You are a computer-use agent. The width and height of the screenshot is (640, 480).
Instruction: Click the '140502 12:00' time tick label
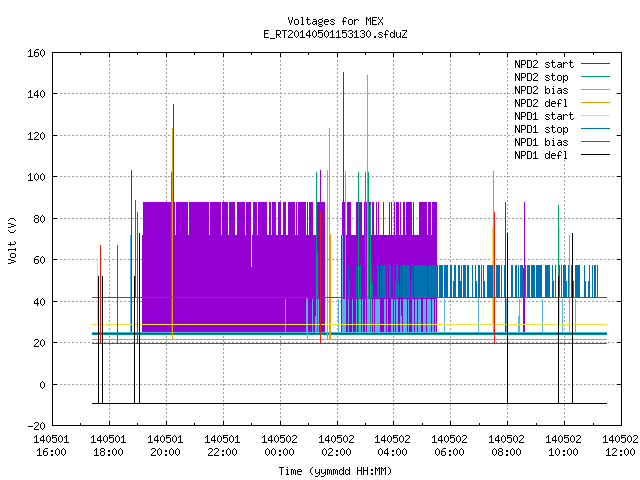pyautogui.click(x=620, y=446)
